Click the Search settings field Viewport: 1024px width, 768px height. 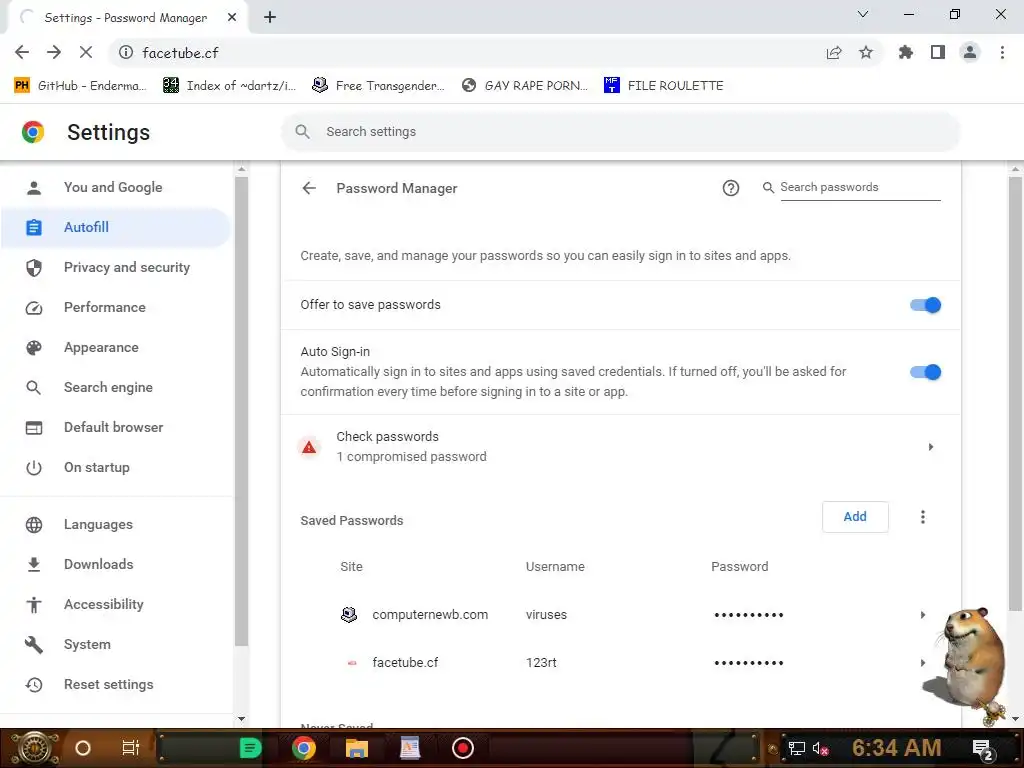coord(620,132)
